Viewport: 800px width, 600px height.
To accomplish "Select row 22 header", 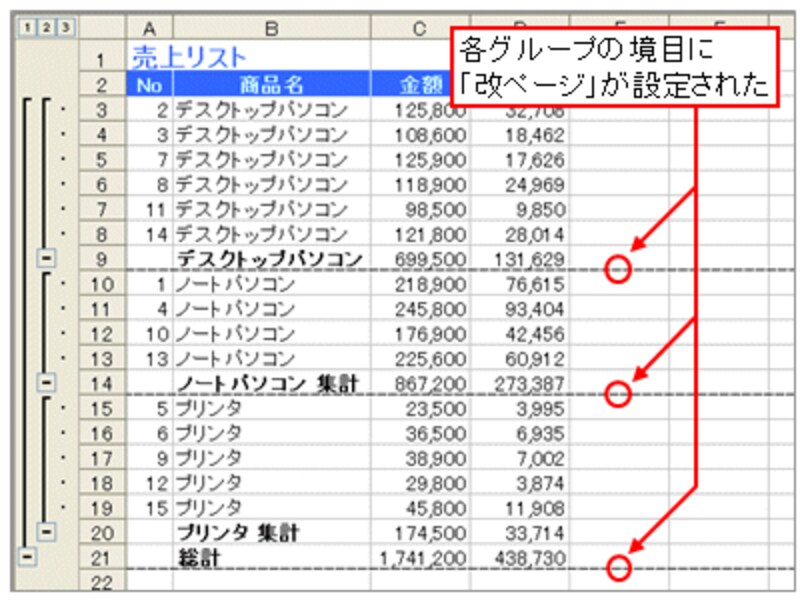I will pyautogui.click(x=102, y=581).
